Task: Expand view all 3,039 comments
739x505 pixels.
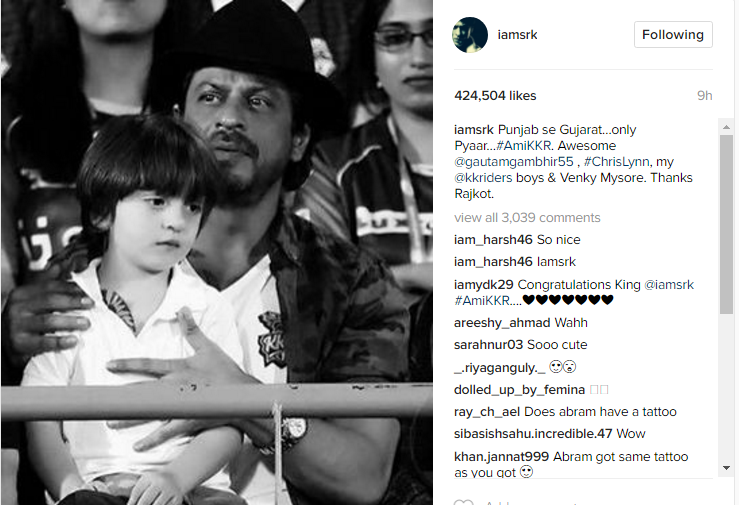Action: coord(527,218)
